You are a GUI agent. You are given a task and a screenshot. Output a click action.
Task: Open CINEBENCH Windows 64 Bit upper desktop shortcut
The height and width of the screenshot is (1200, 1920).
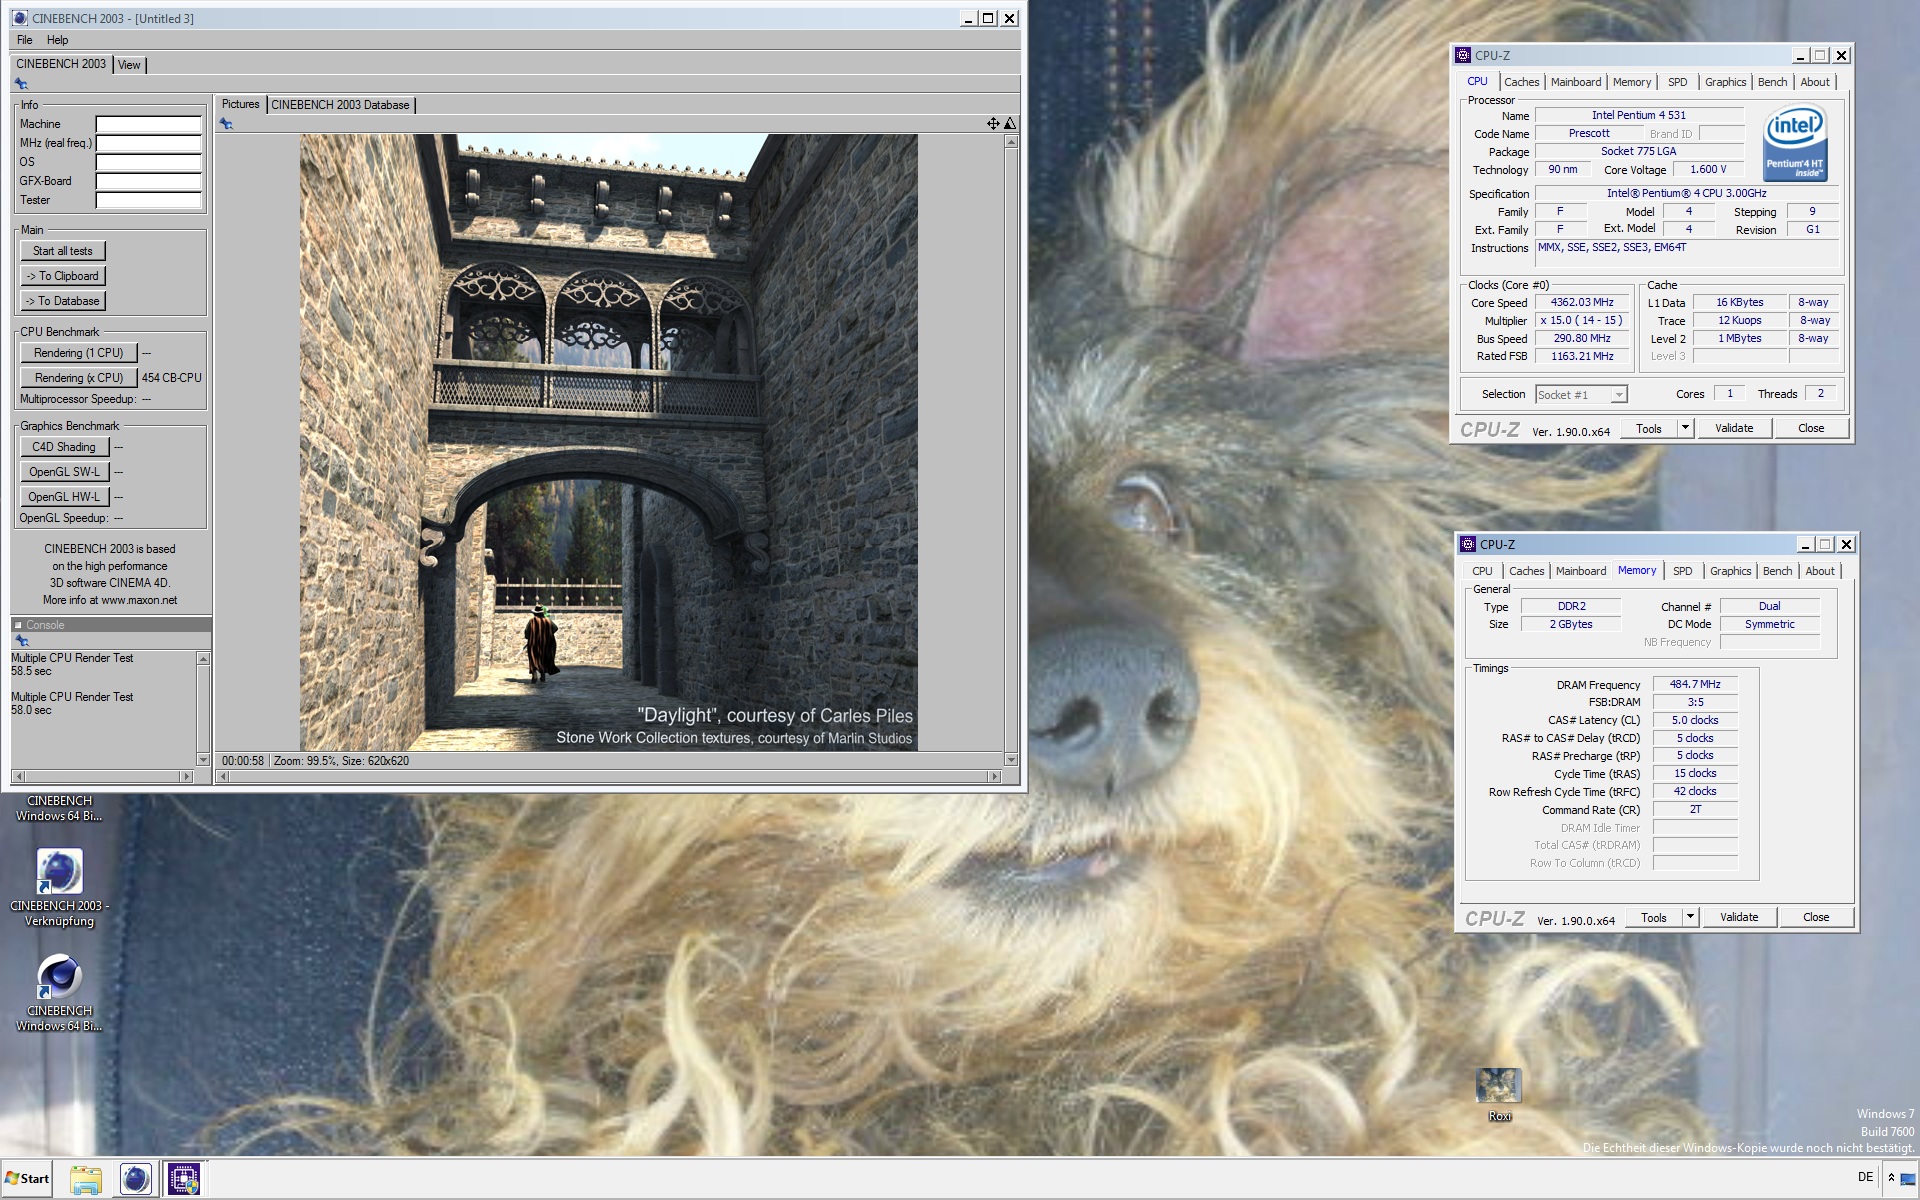point(59,808)
